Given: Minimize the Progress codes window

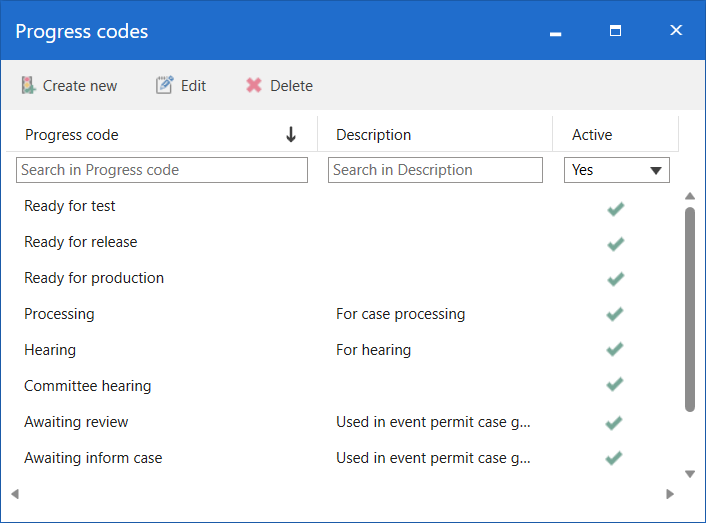Looking at the screenshot, I should pos(556,34).
